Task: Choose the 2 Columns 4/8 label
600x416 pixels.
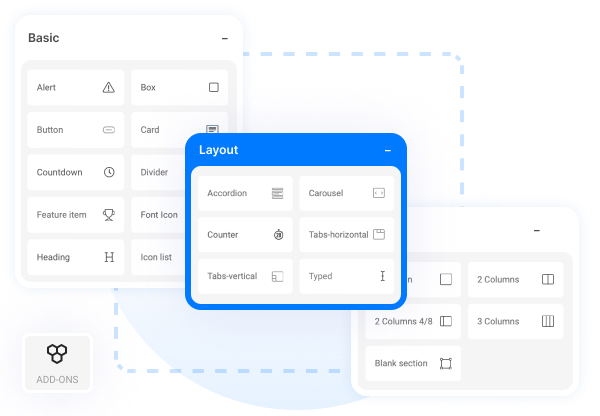Action: [x=403, y=321]
